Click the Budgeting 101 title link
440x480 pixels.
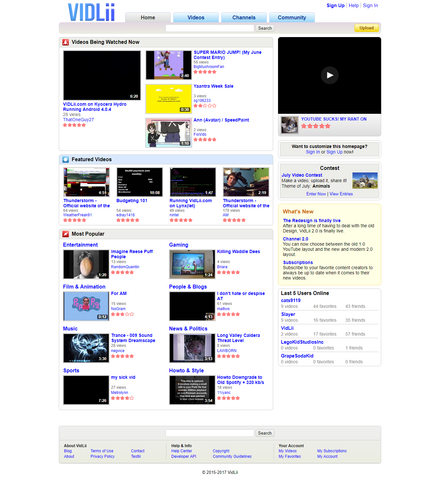pyautogui.click(x=132, y=201)
